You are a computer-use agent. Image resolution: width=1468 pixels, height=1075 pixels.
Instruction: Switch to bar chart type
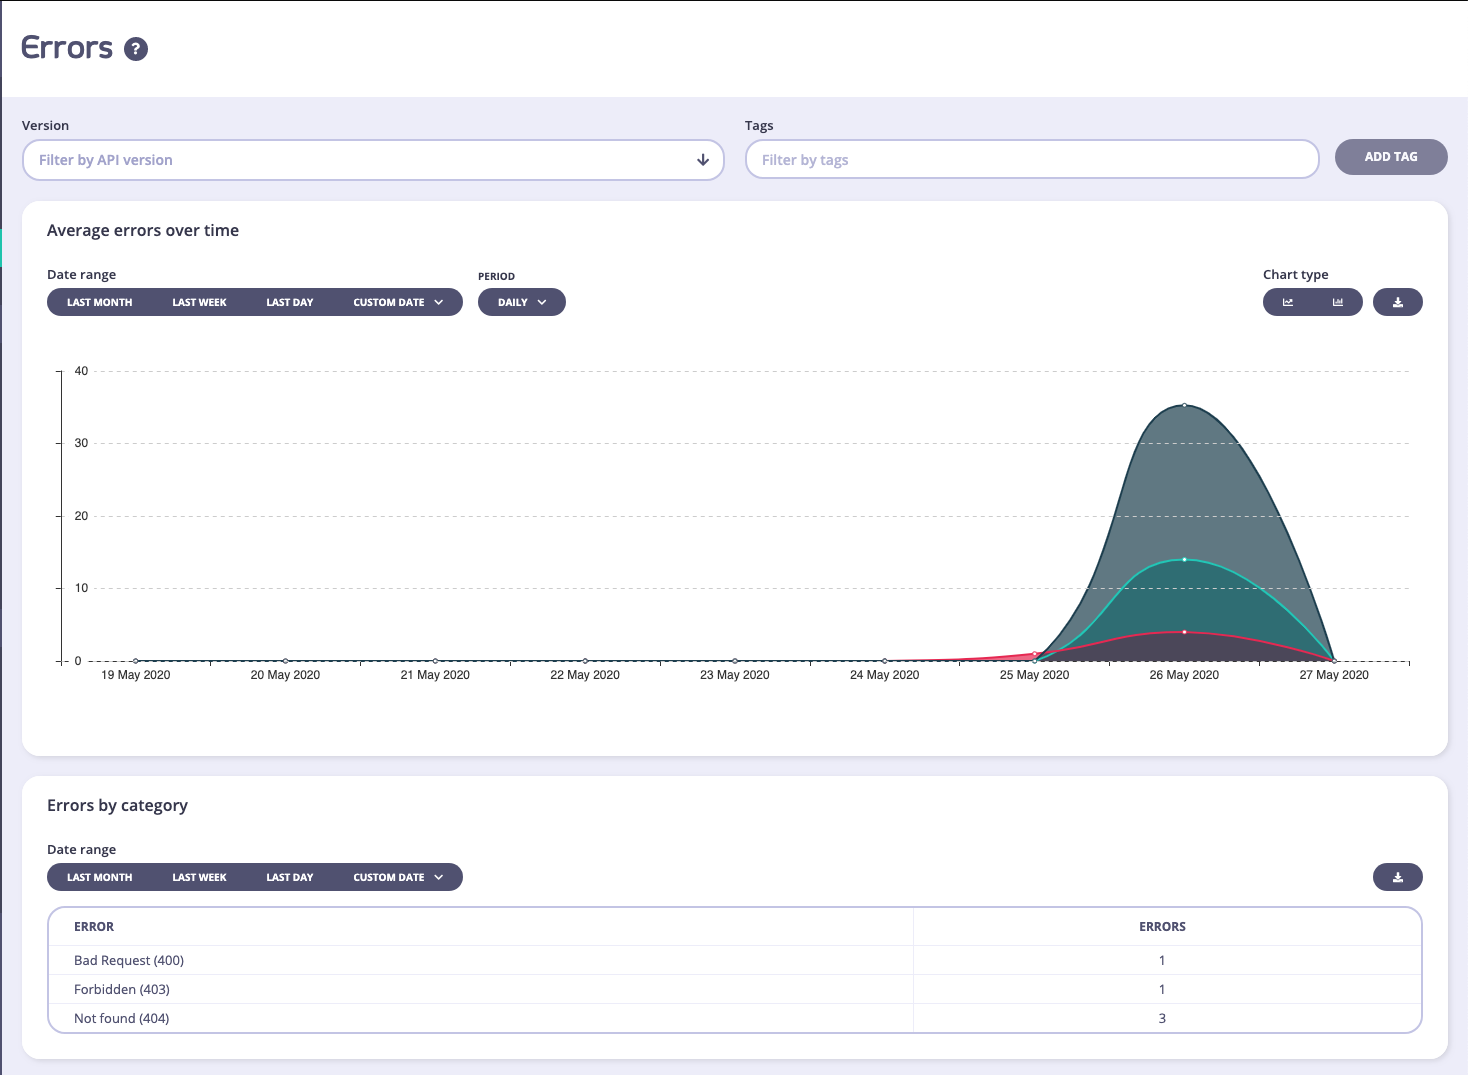tap(1337, 302)
